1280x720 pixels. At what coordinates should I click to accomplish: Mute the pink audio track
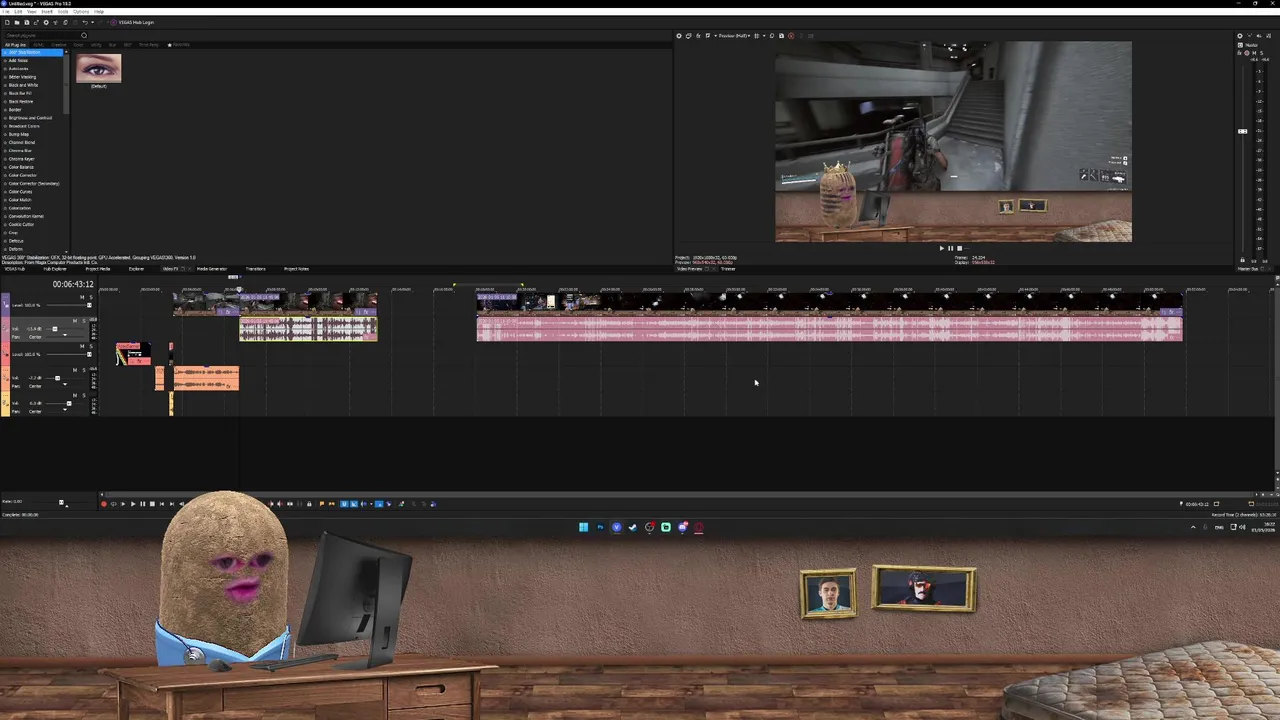point(75,321)
